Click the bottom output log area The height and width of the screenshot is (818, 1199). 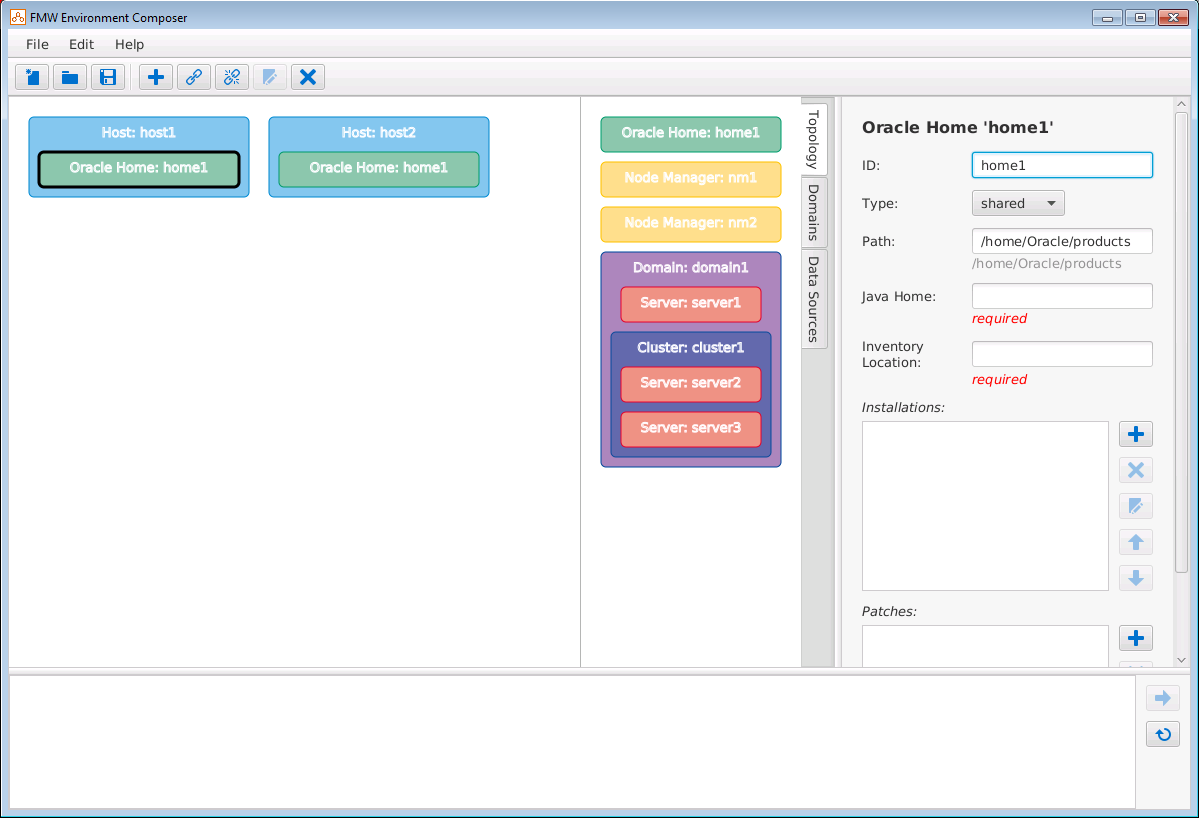coord(572,742)
